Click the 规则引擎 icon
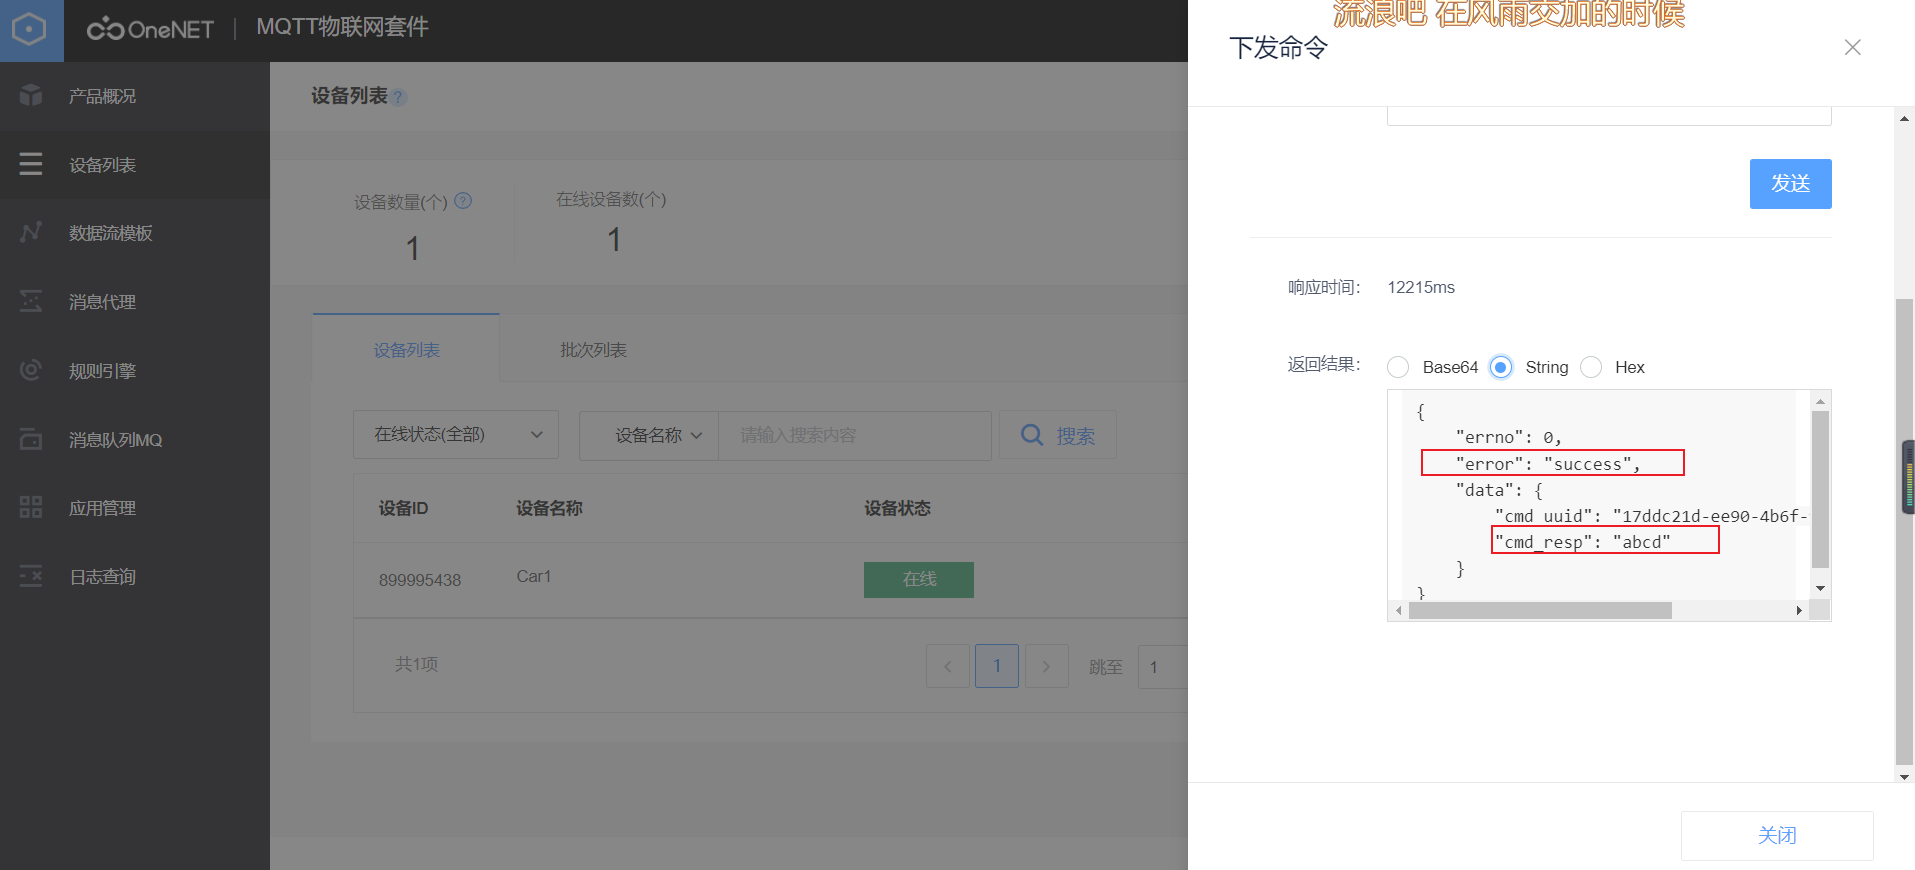Viewport: 1915px width, 870px height. click(x=31, y=370)
